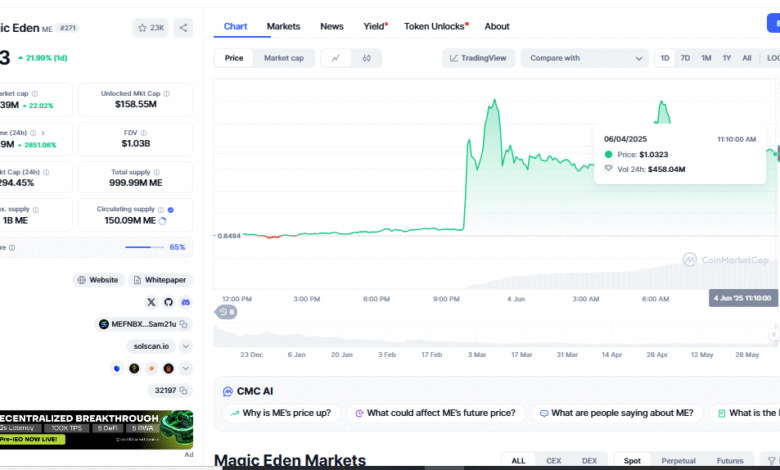Set chart range to All
The height and width of the screenshot is (470, 780).
click(747, 58)
